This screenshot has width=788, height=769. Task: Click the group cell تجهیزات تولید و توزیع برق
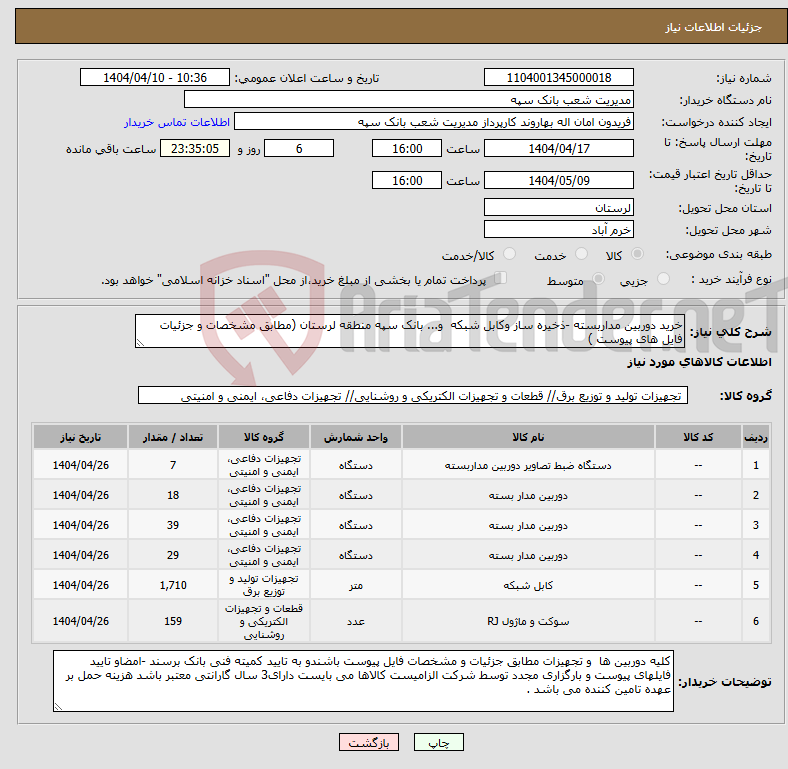264,585
